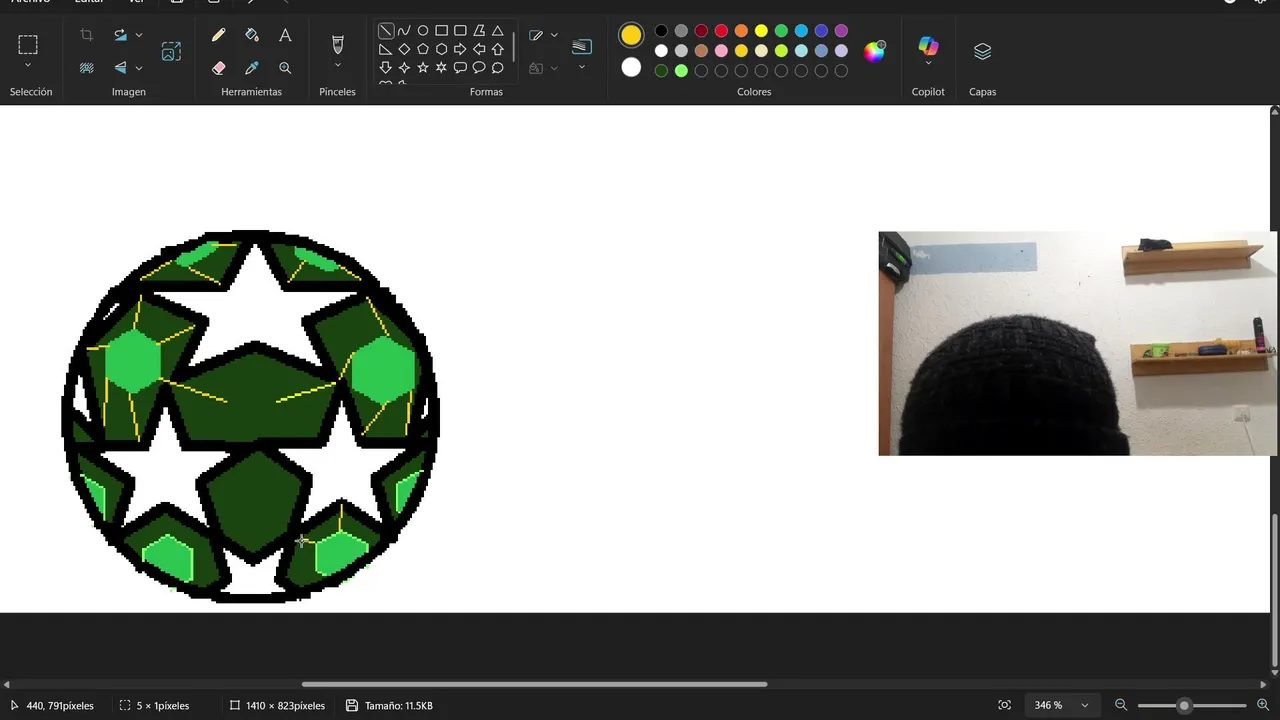Screen dimensions: 1280x720
Task: Expand the Pinceles brush dropdown
Action: coord(337,66)
